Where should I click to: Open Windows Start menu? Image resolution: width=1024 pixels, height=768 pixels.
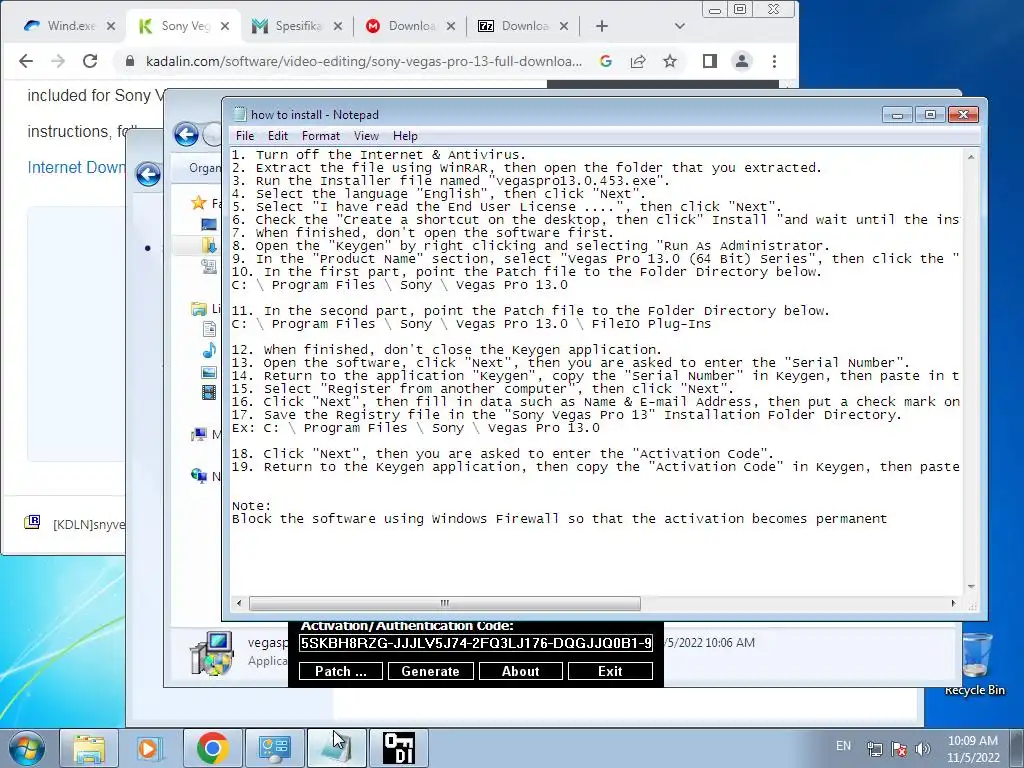pos(26,748)
